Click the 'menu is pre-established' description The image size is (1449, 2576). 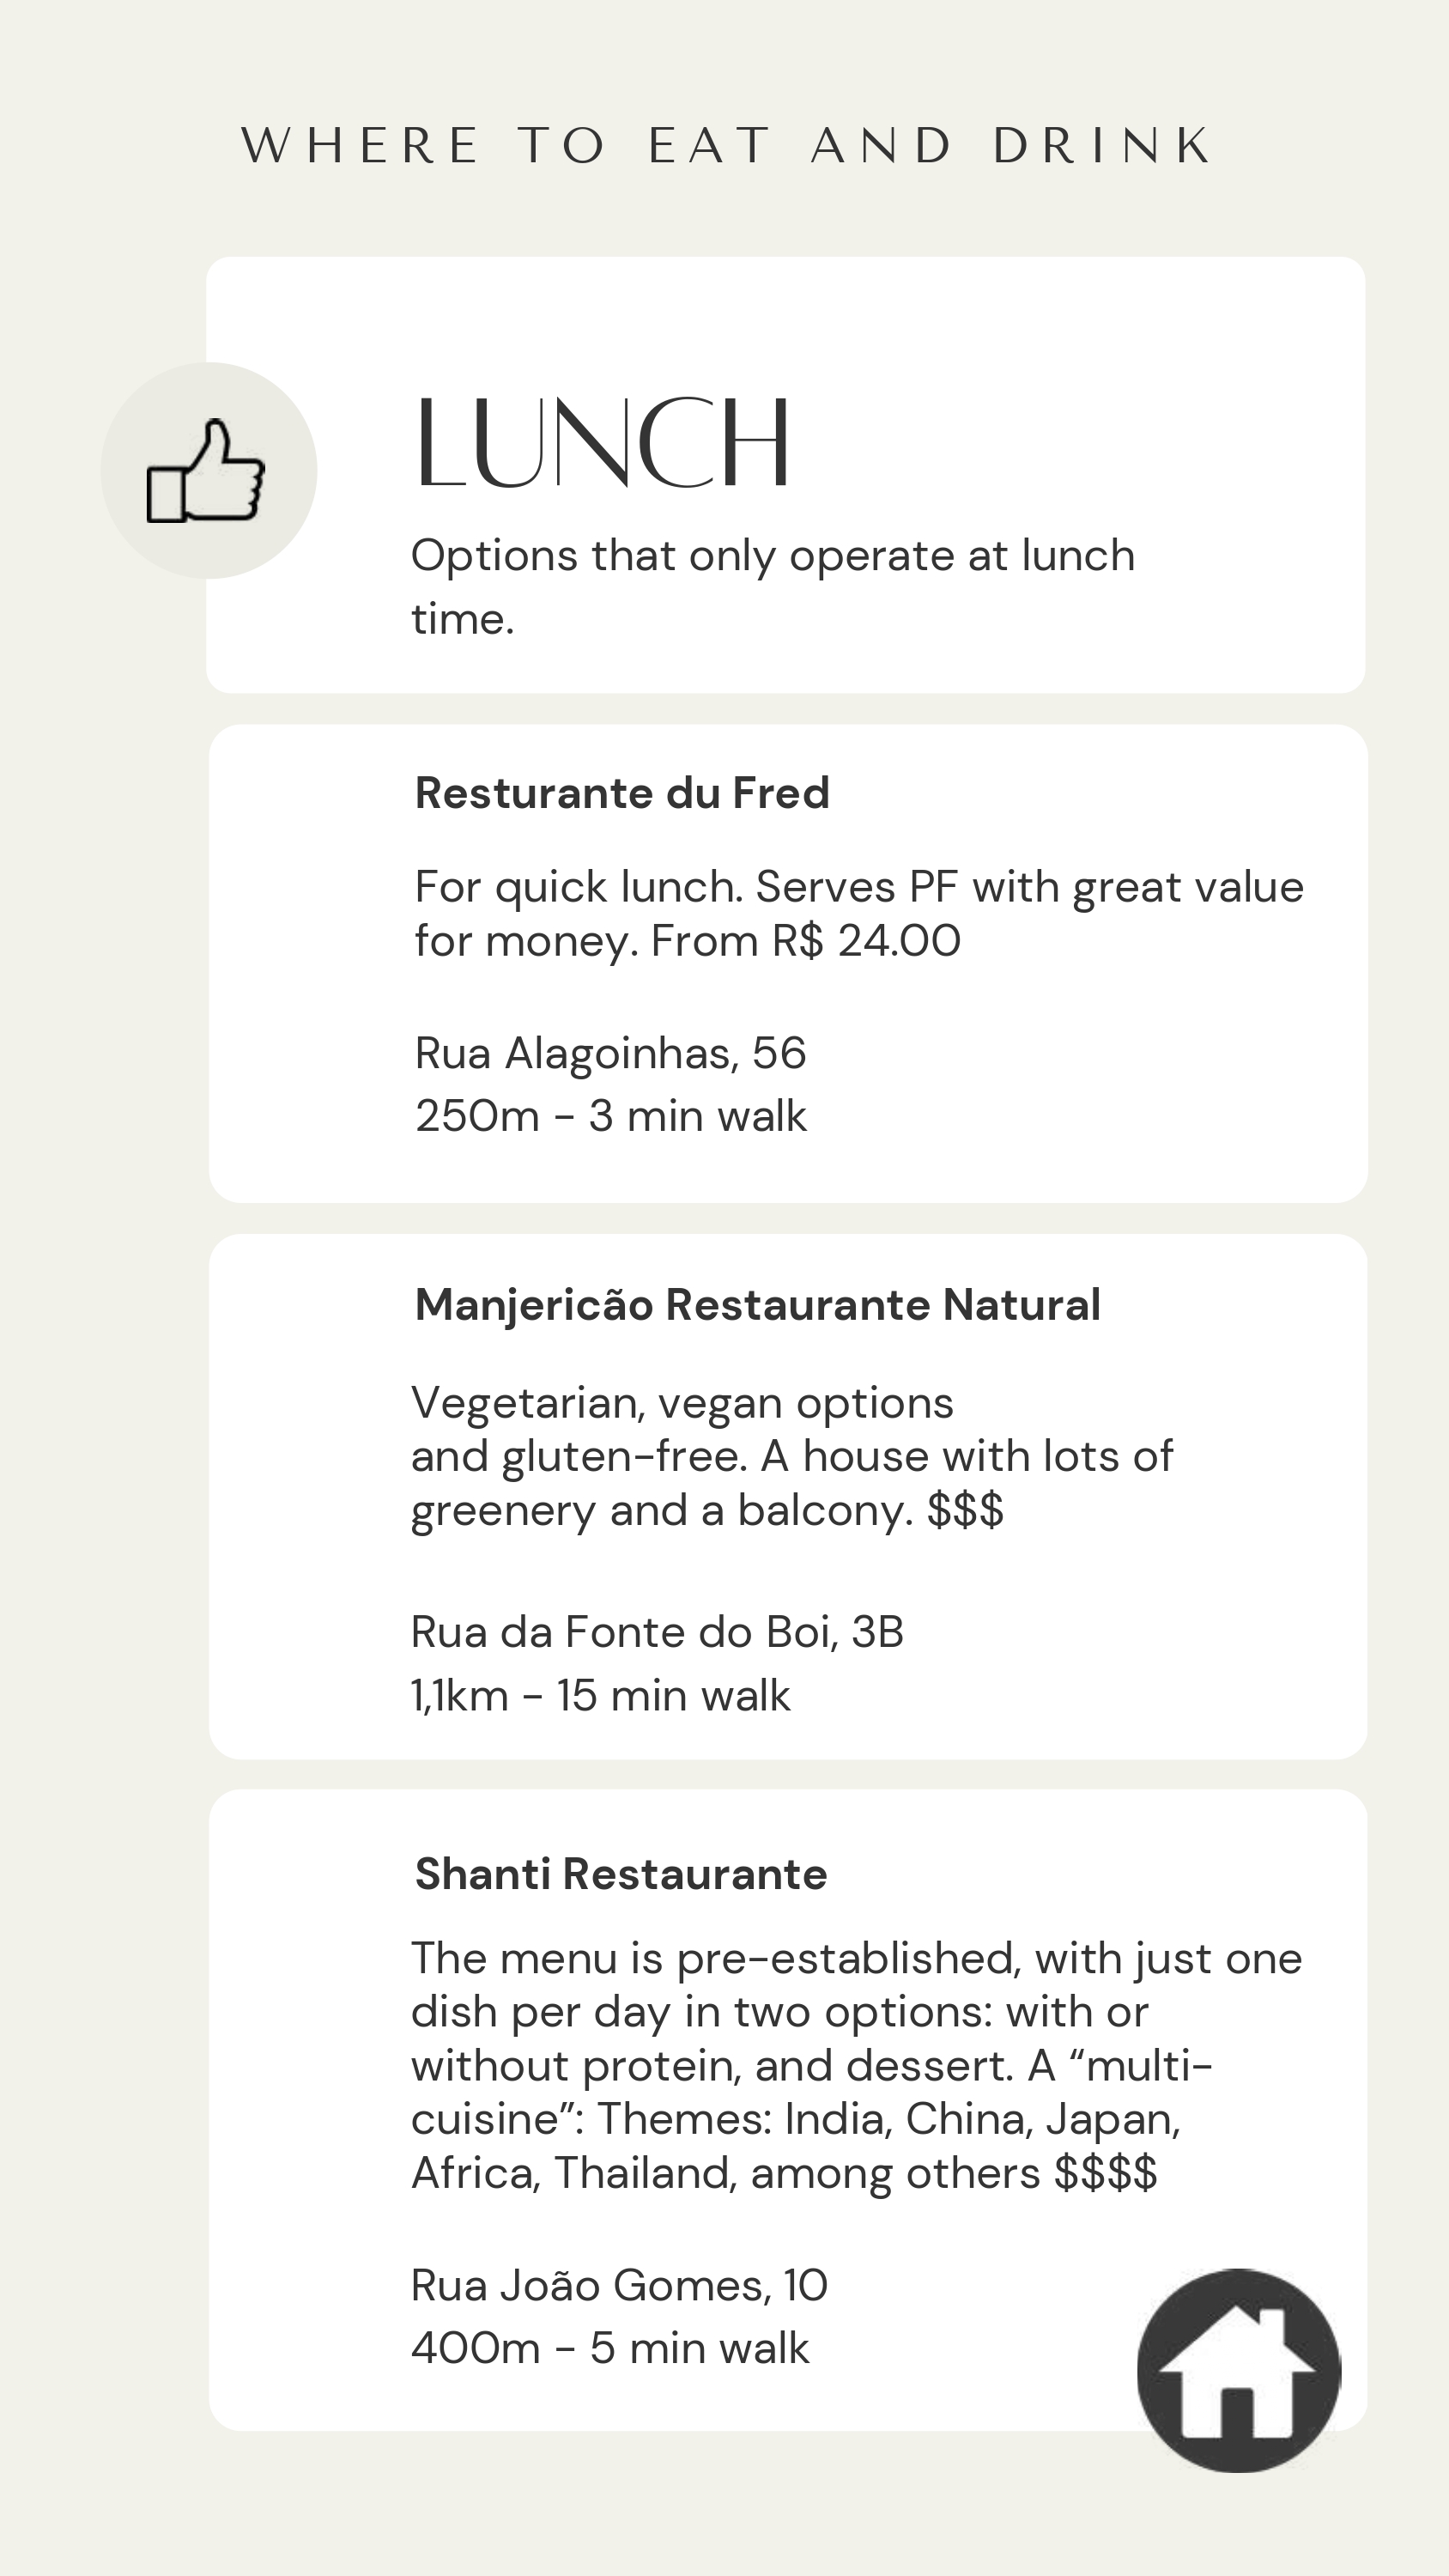pos(856,1959)
